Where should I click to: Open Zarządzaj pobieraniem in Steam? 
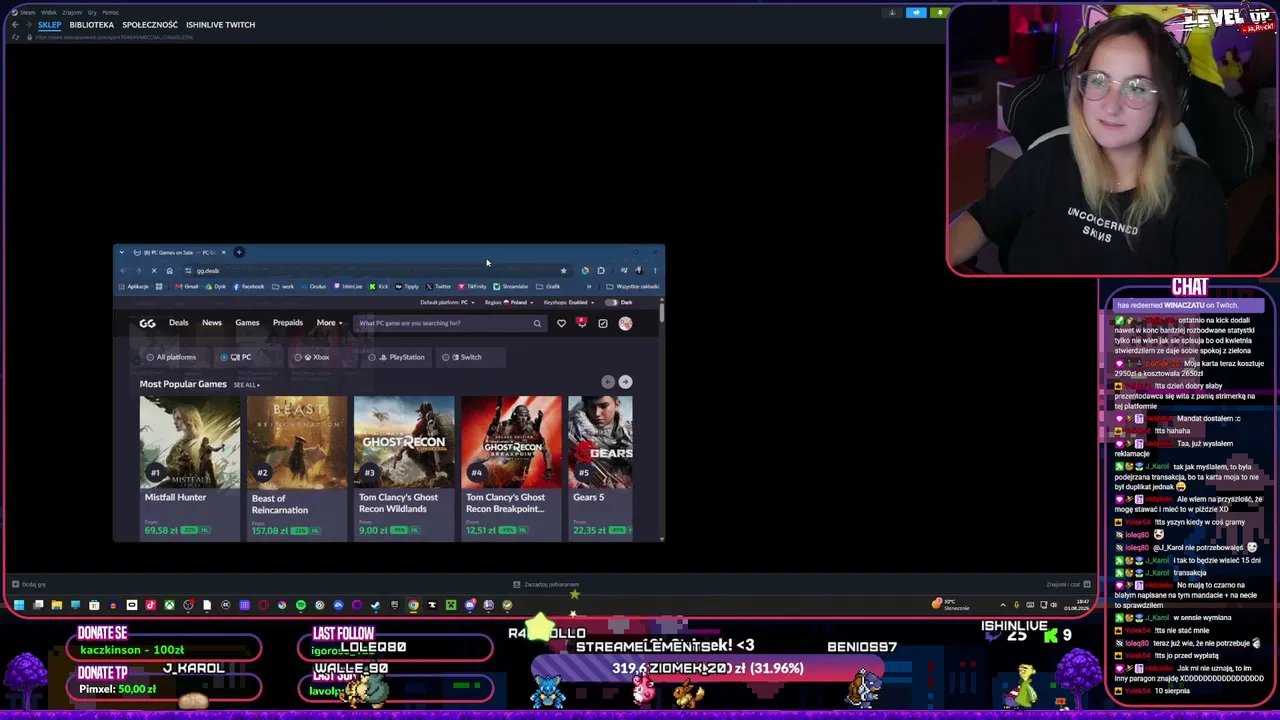pos(546,584)
